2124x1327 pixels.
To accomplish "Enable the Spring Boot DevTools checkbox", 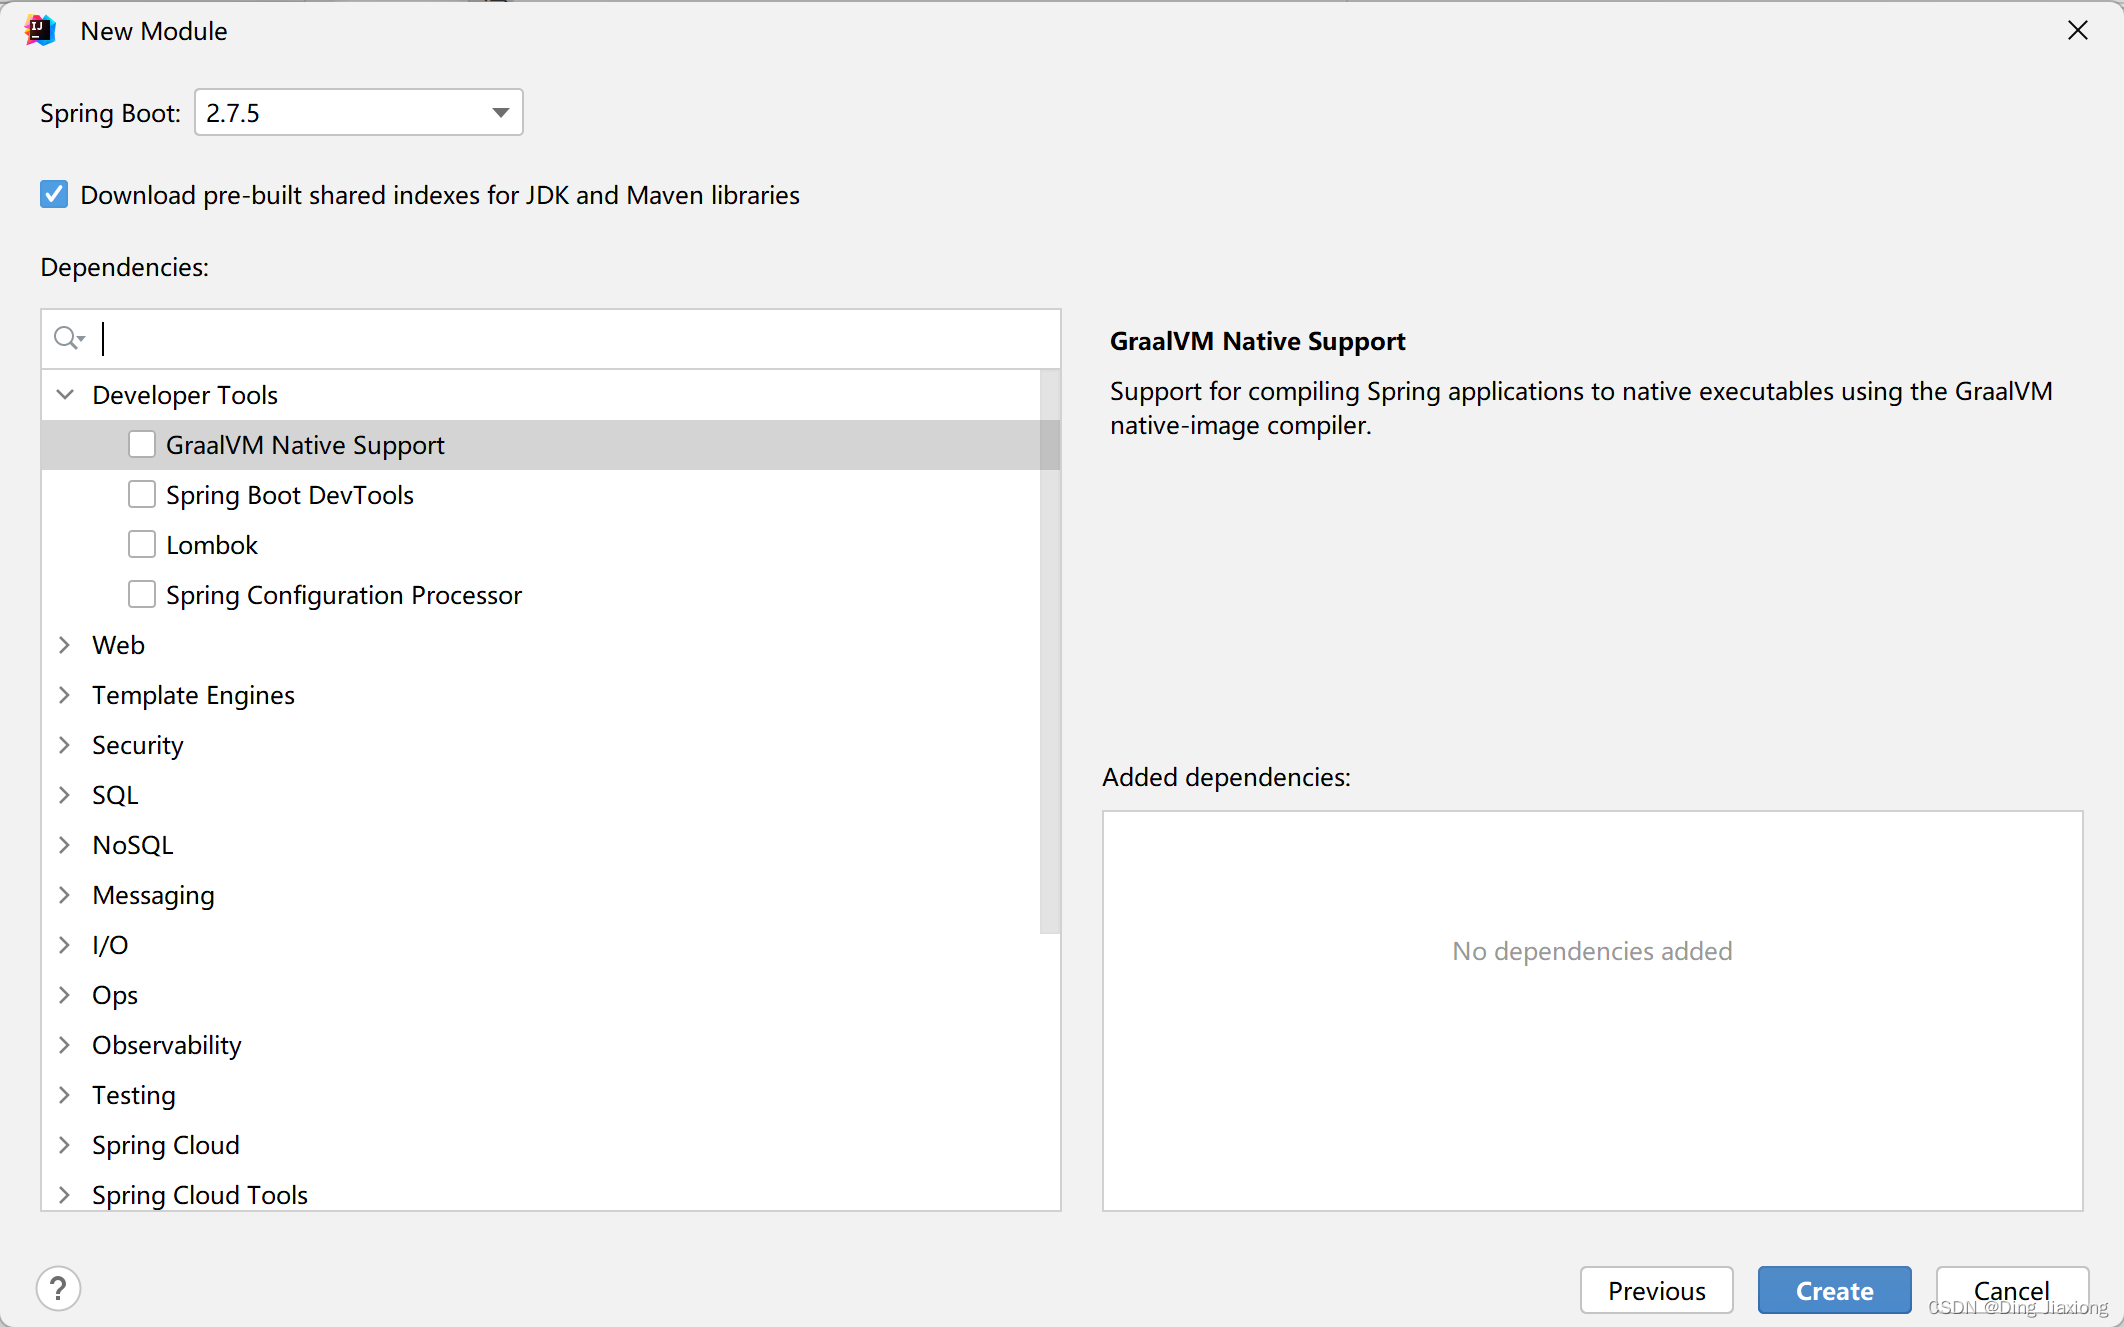I will [141, 494].
